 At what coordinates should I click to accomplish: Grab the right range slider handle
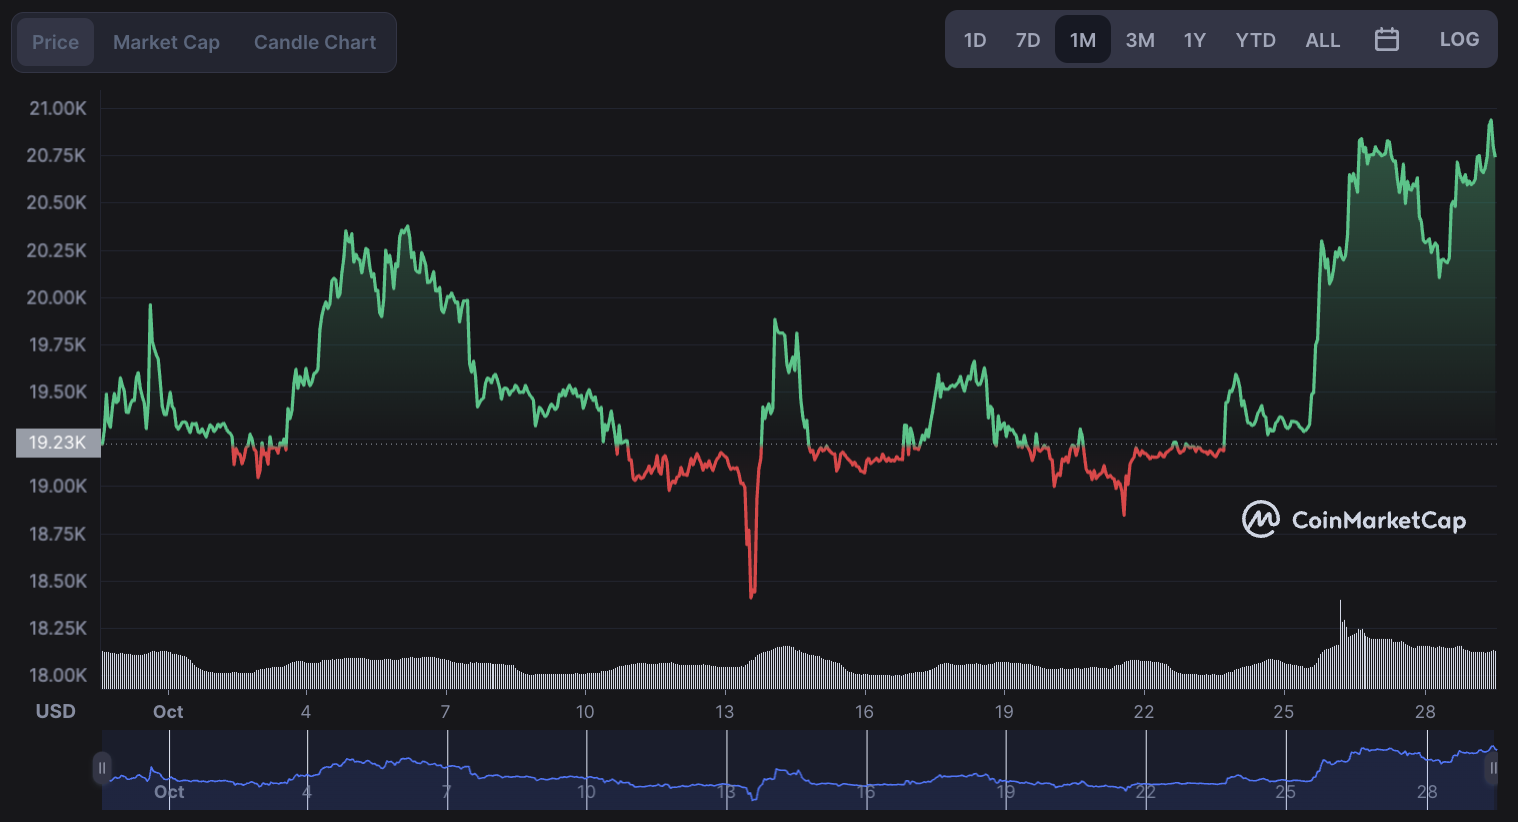coord(1493,768)
